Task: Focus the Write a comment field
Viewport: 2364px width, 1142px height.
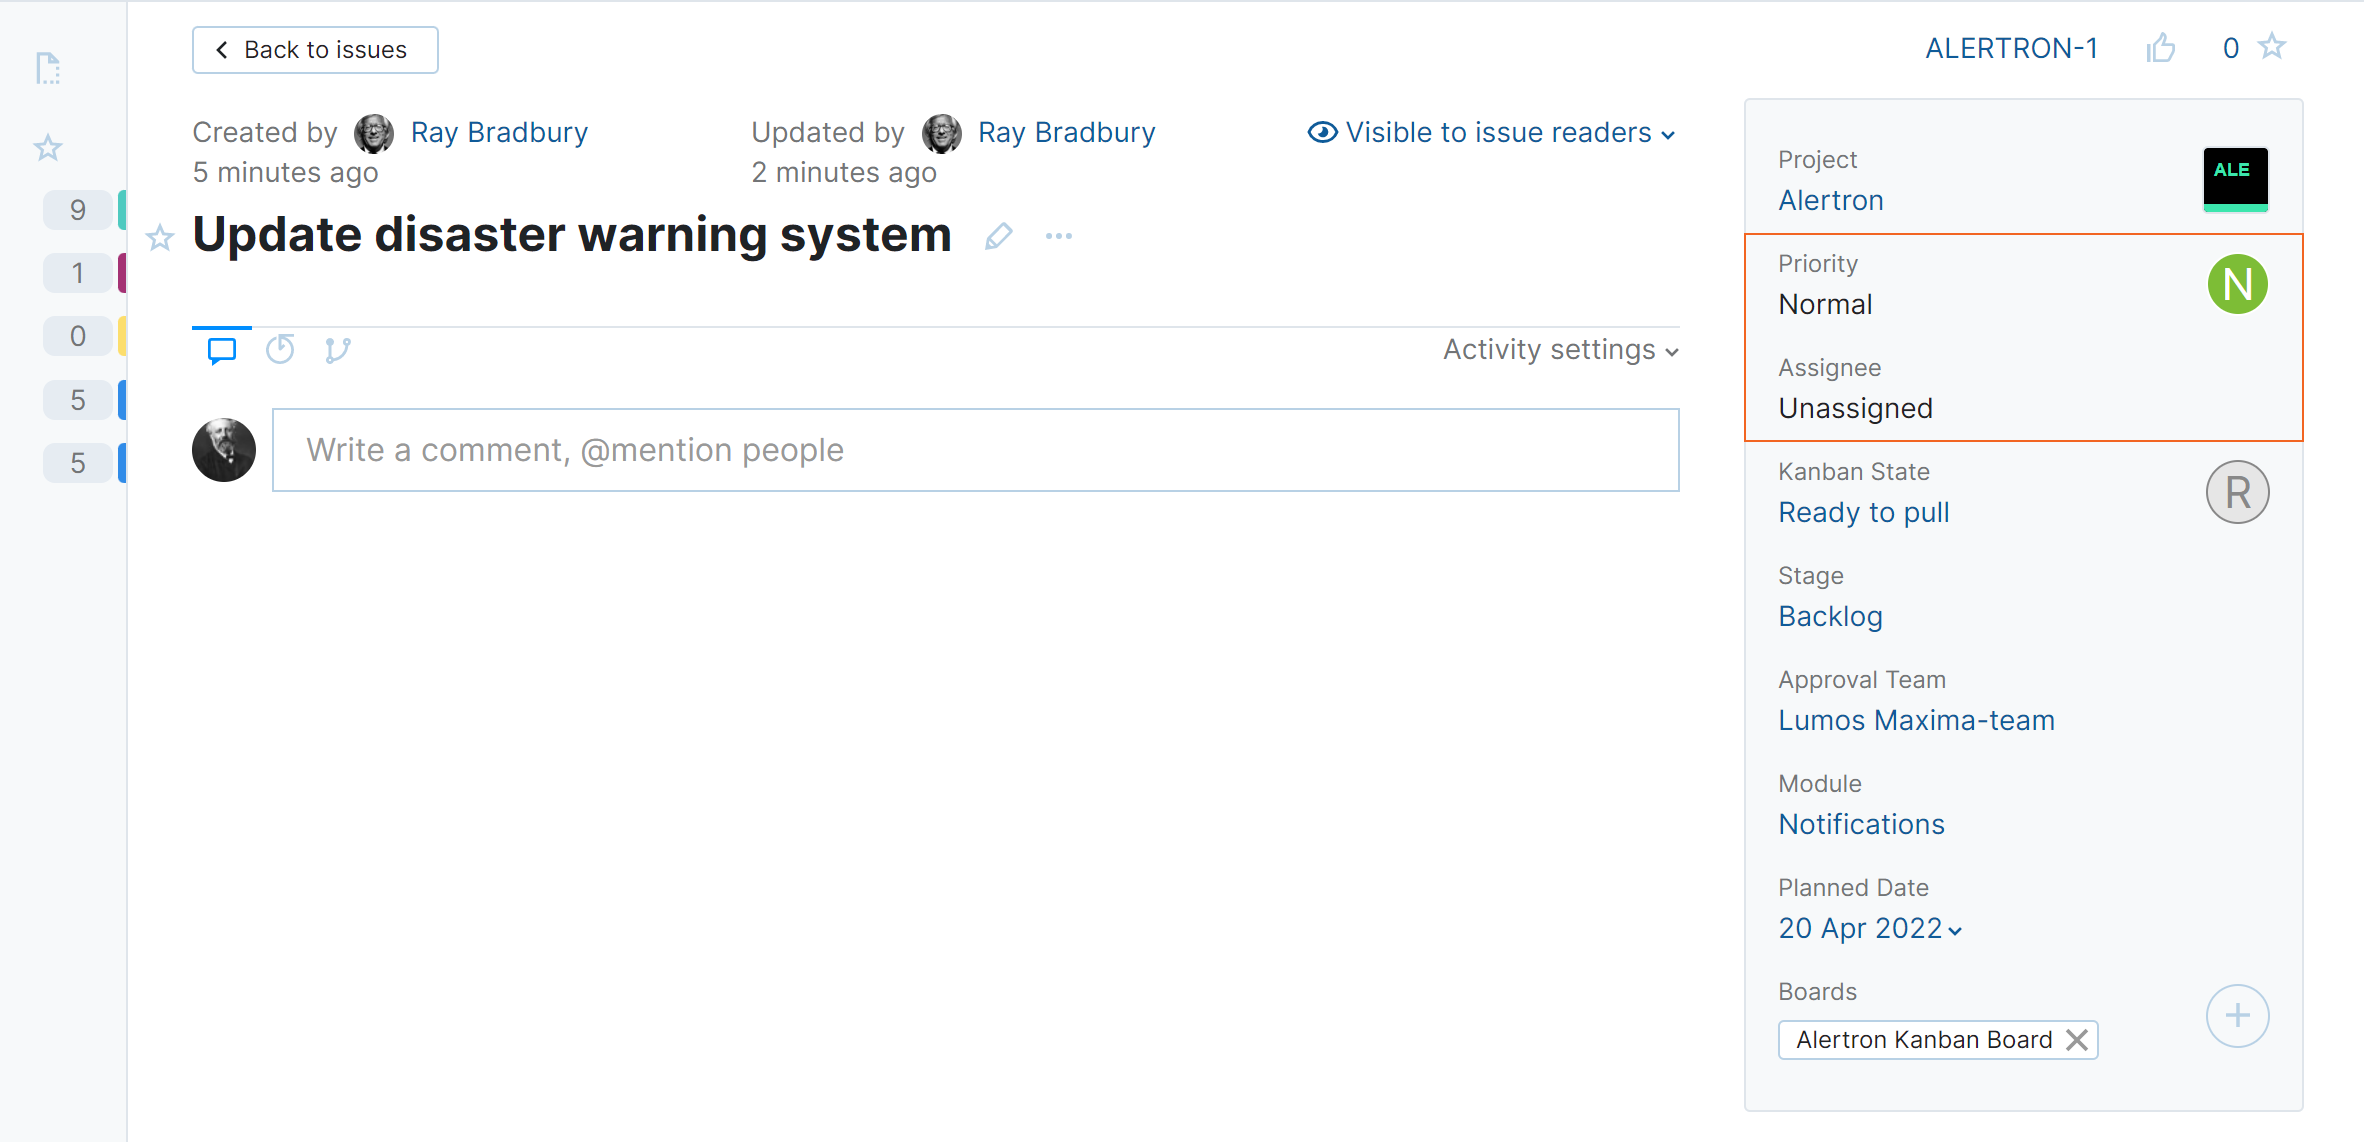Action: 975,450
